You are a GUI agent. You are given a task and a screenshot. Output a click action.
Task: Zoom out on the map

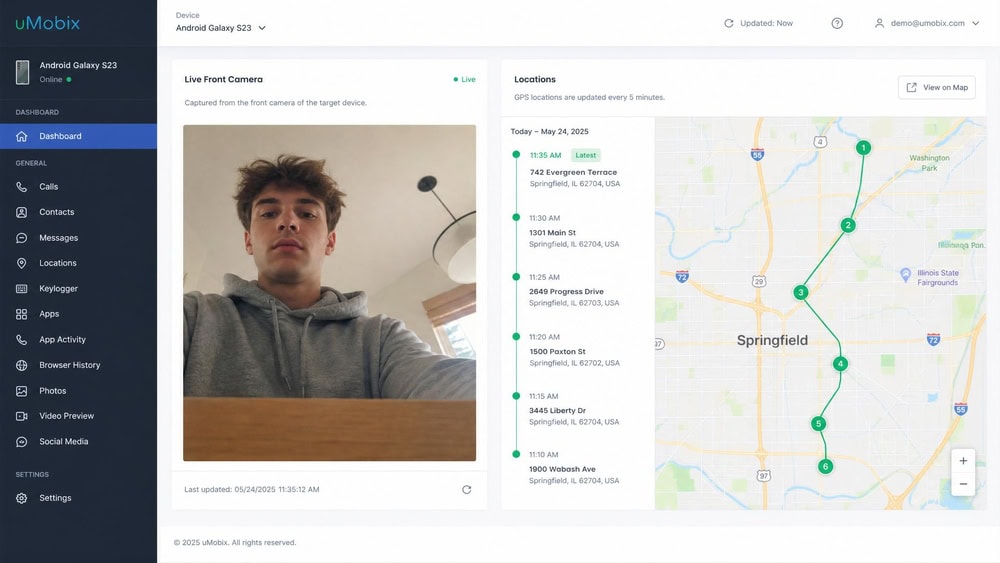(x=963, y=484)
